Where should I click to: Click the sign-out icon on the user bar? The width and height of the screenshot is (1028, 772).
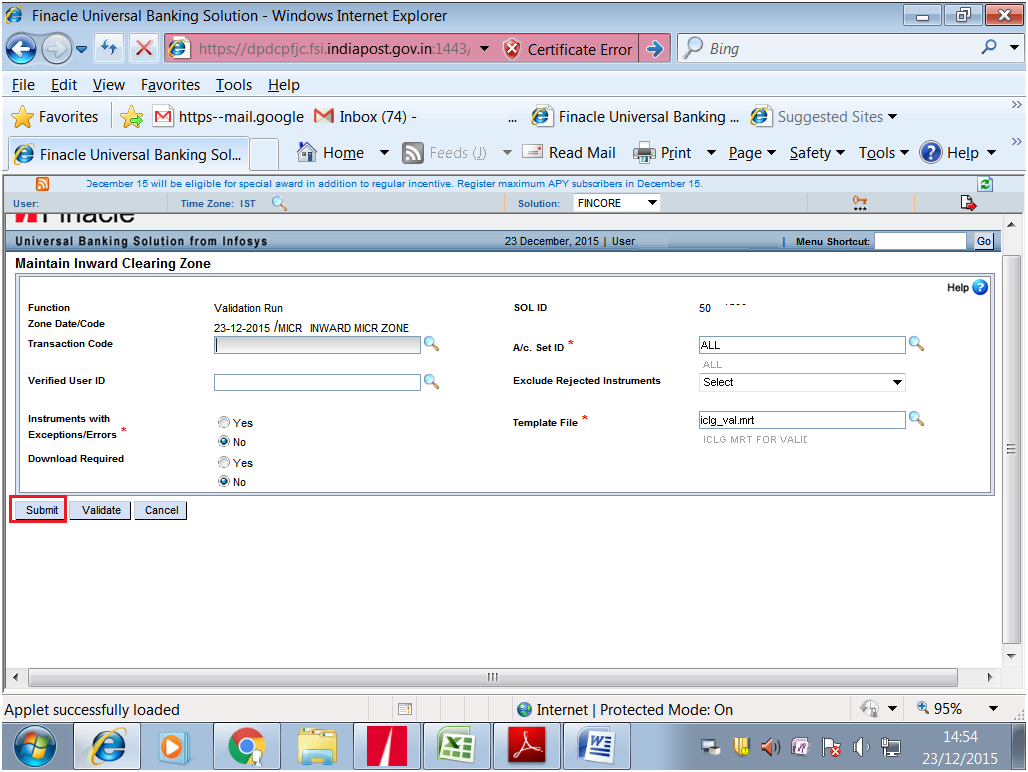click(x=968, y=202)
